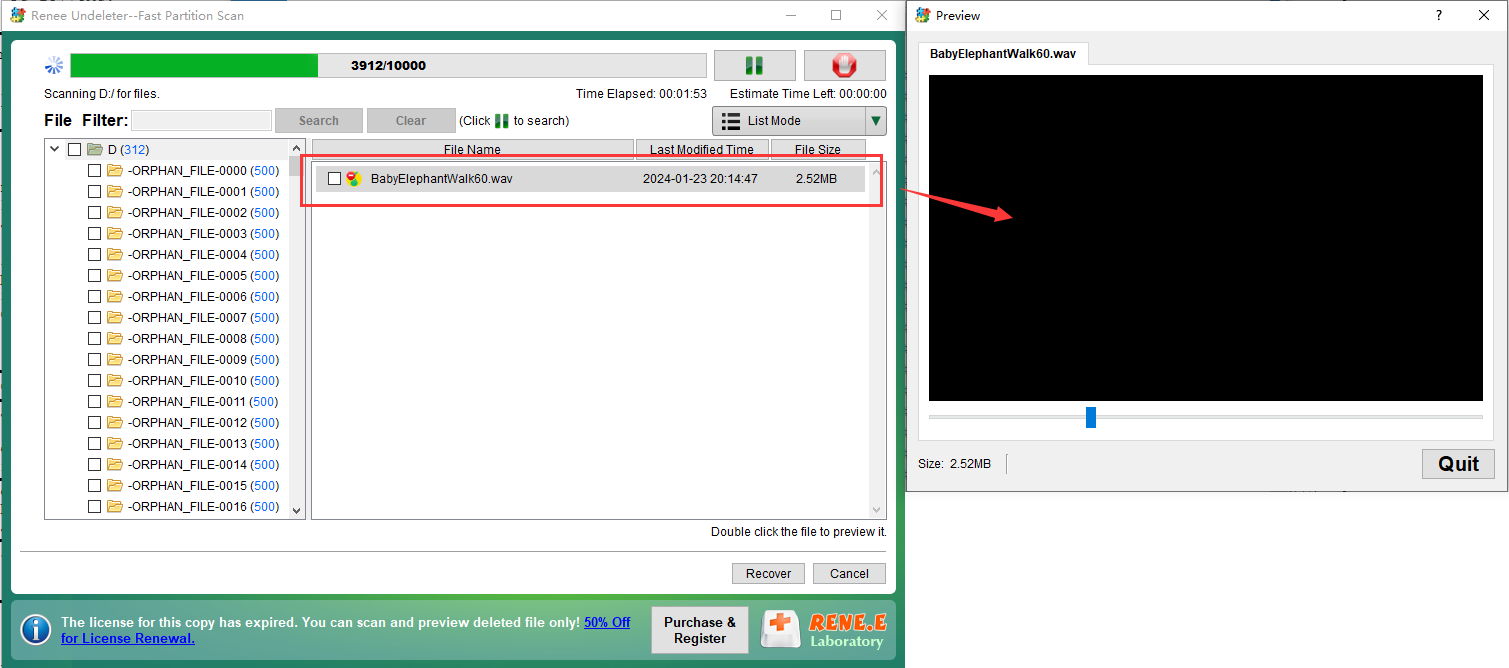Click the tree scrollbar down arrow
The height and width of the screenshot is (668, 1509).
click(296, 510)
